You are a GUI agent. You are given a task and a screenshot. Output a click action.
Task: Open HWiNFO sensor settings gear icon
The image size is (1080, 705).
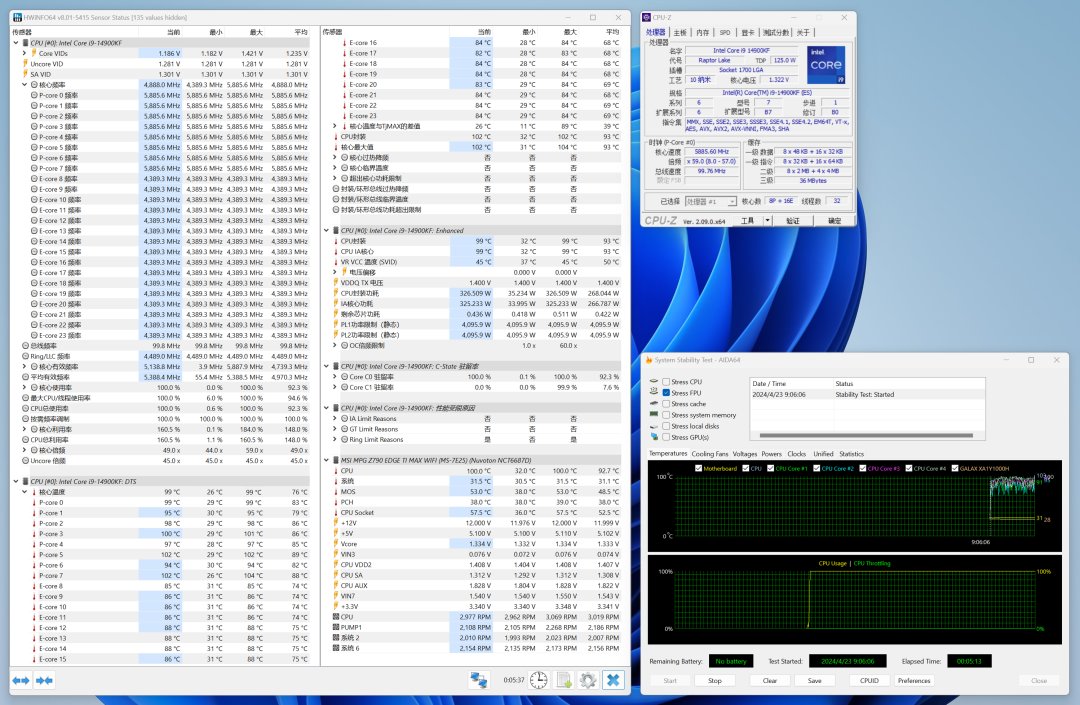[x=587, y=680]
